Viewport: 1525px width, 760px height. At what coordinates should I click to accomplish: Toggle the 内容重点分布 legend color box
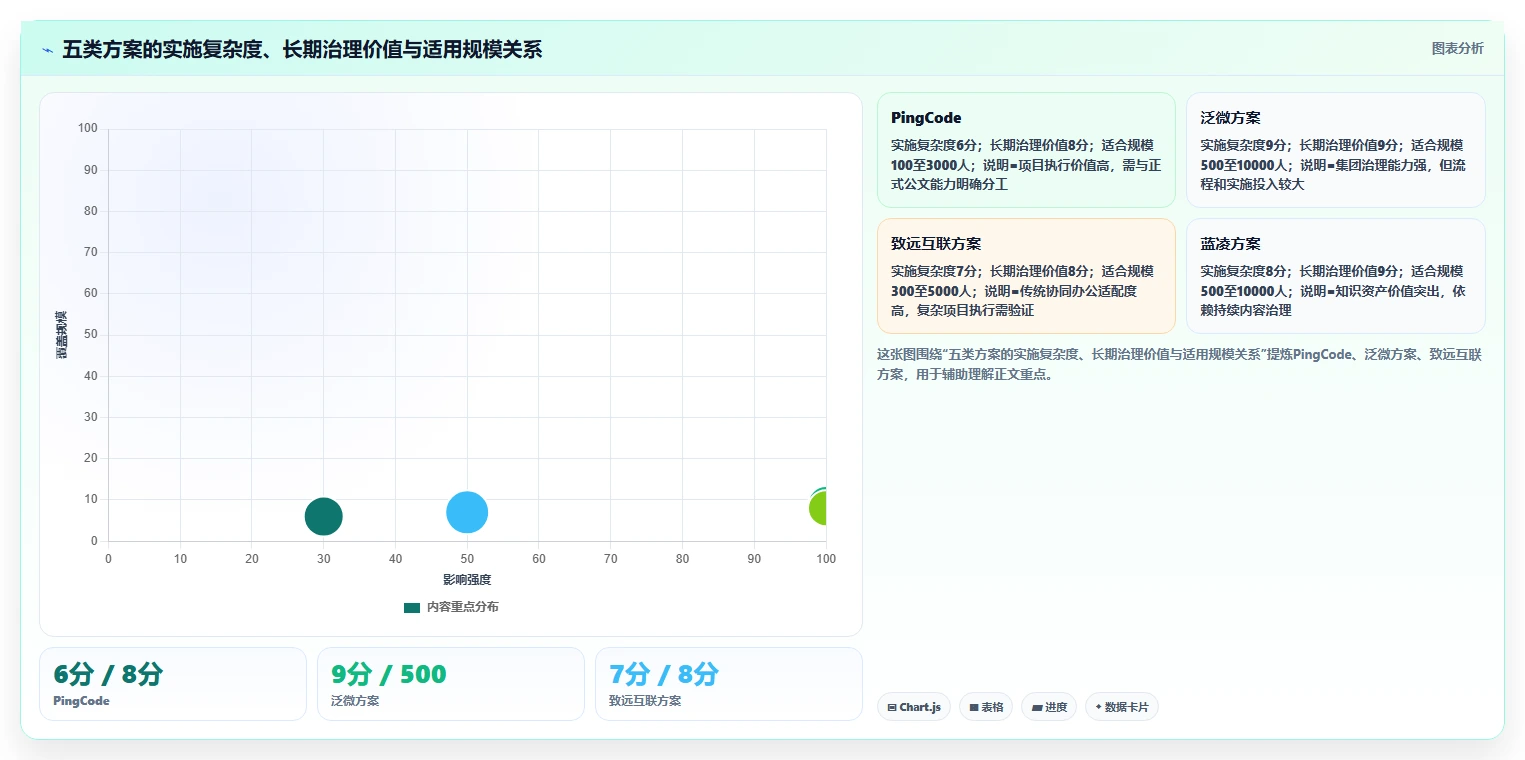point(412,607)
